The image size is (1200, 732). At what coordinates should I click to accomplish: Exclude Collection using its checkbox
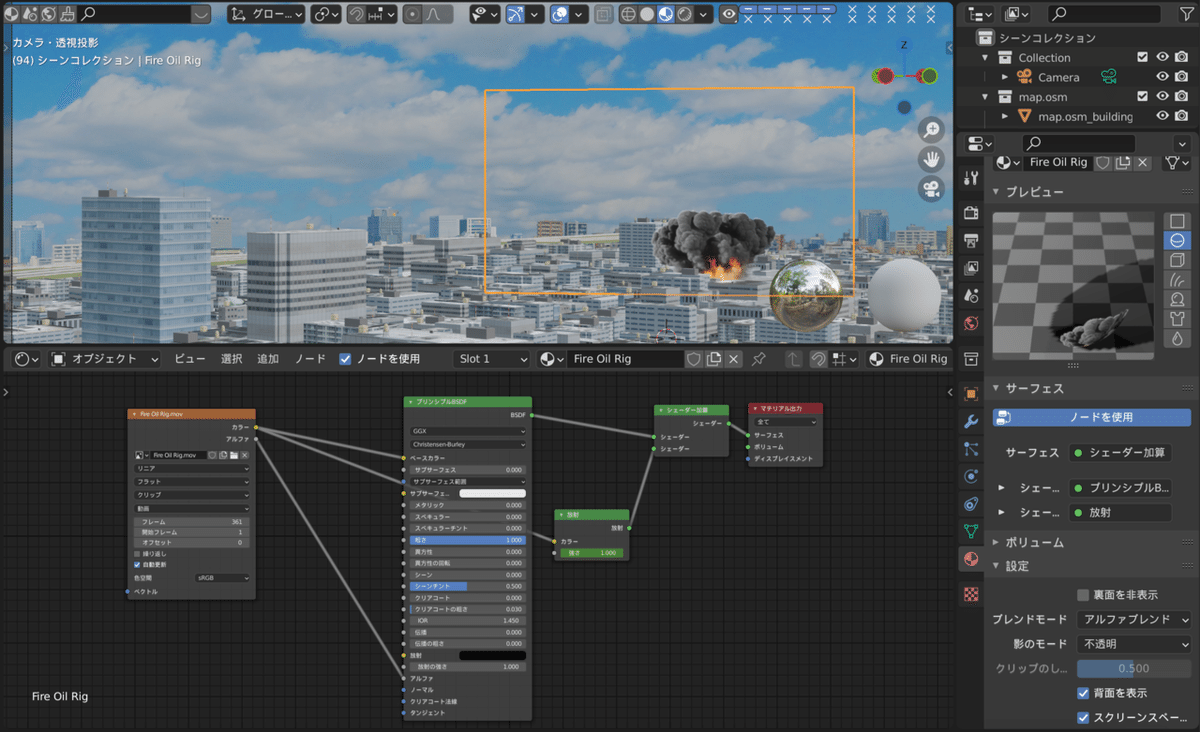[x=1142, y=57]
